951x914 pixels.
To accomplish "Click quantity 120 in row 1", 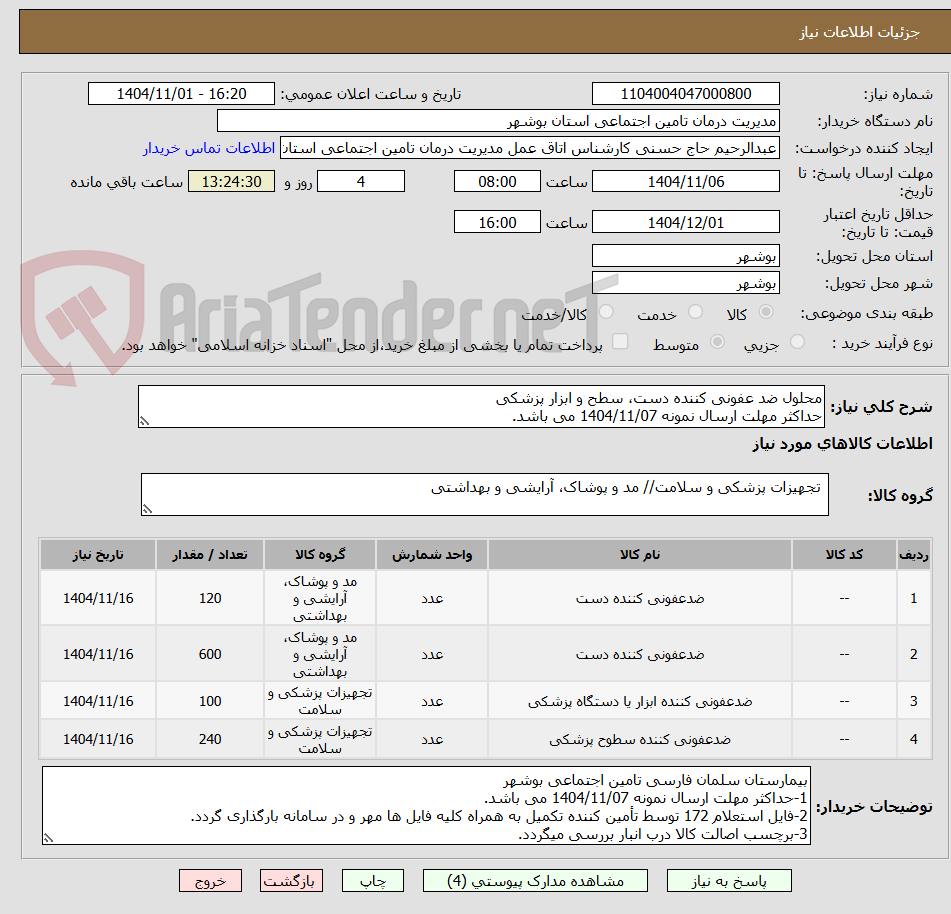I will 210,598.
